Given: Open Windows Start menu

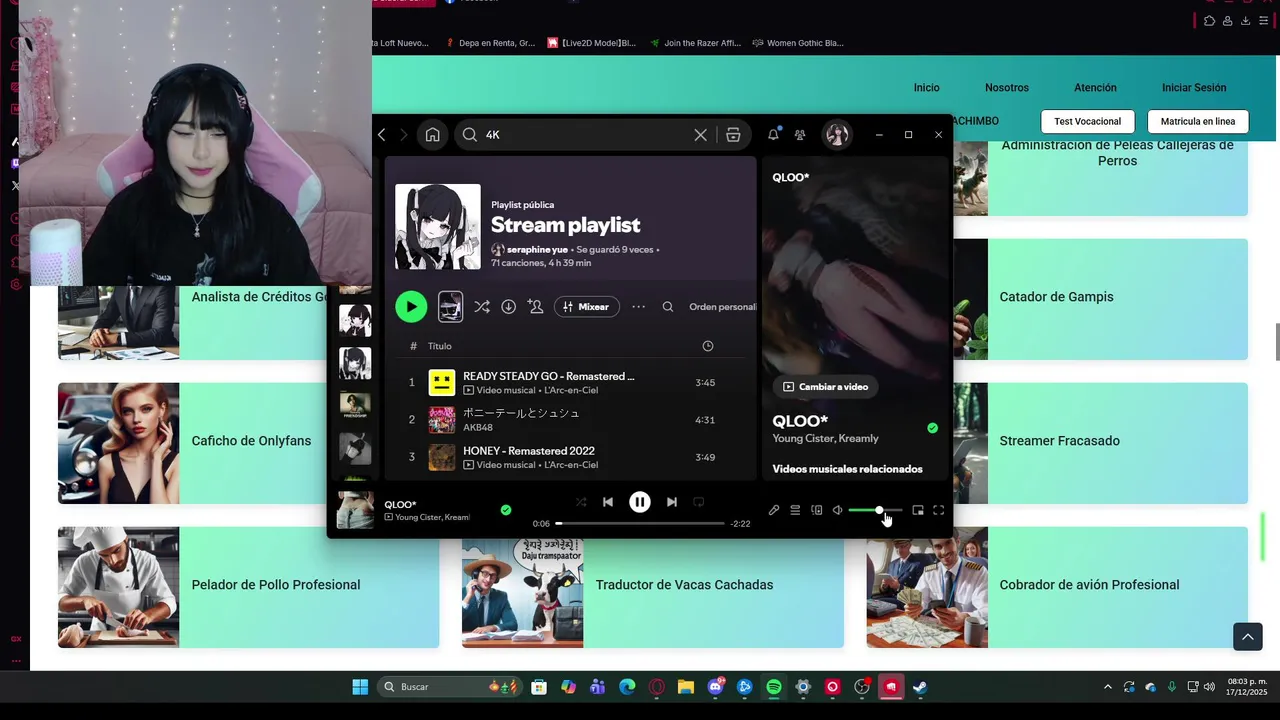Looking at the screenshot, I should coord(360,687).
